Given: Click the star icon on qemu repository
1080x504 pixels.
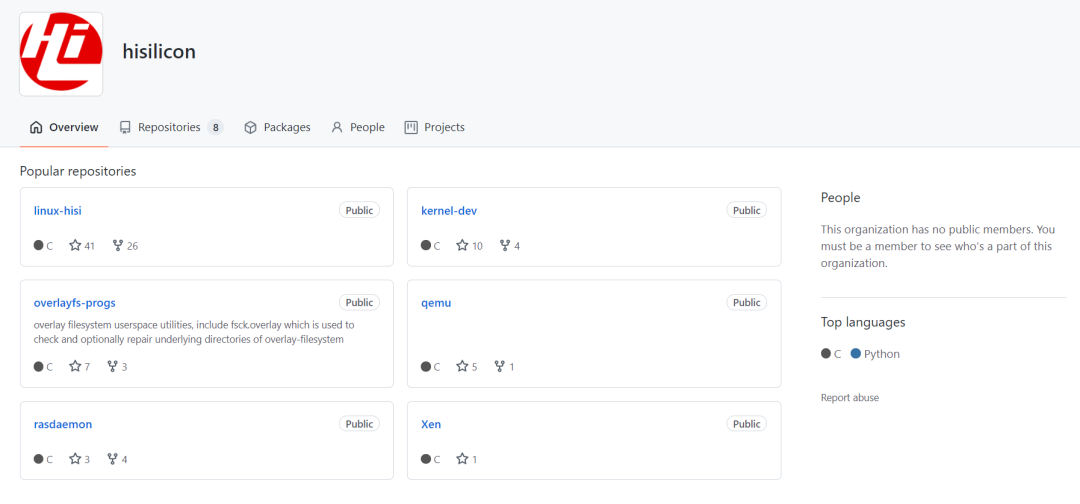Looking at the screenshot, I should 462,366.
